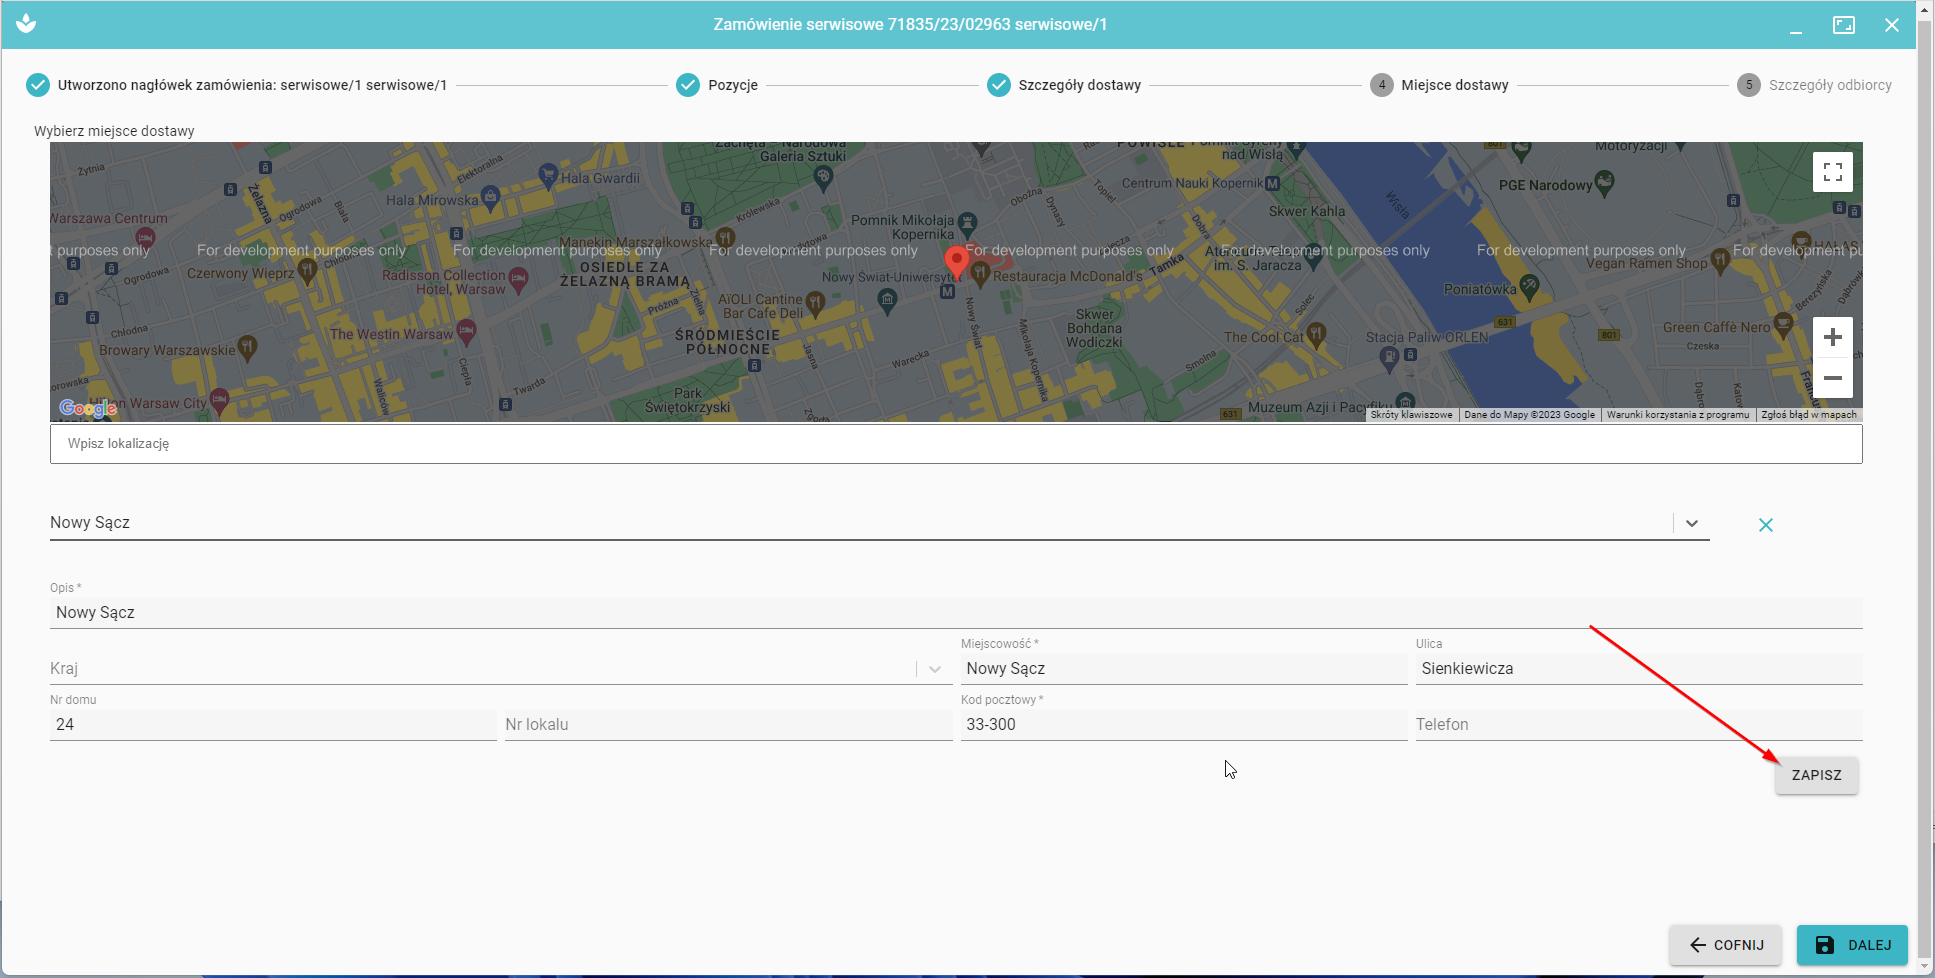Expand the Nowy Sącz location dropdown
Image resolution: width=1935 pixels, height=978 pixels.
pos(1691,524)
